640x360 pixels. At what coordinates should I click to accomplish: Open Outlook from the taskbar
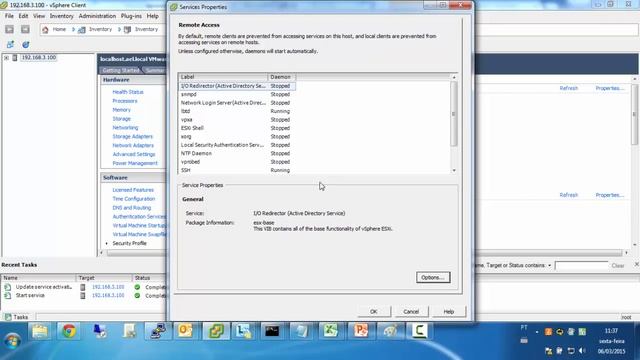point(185,331)
